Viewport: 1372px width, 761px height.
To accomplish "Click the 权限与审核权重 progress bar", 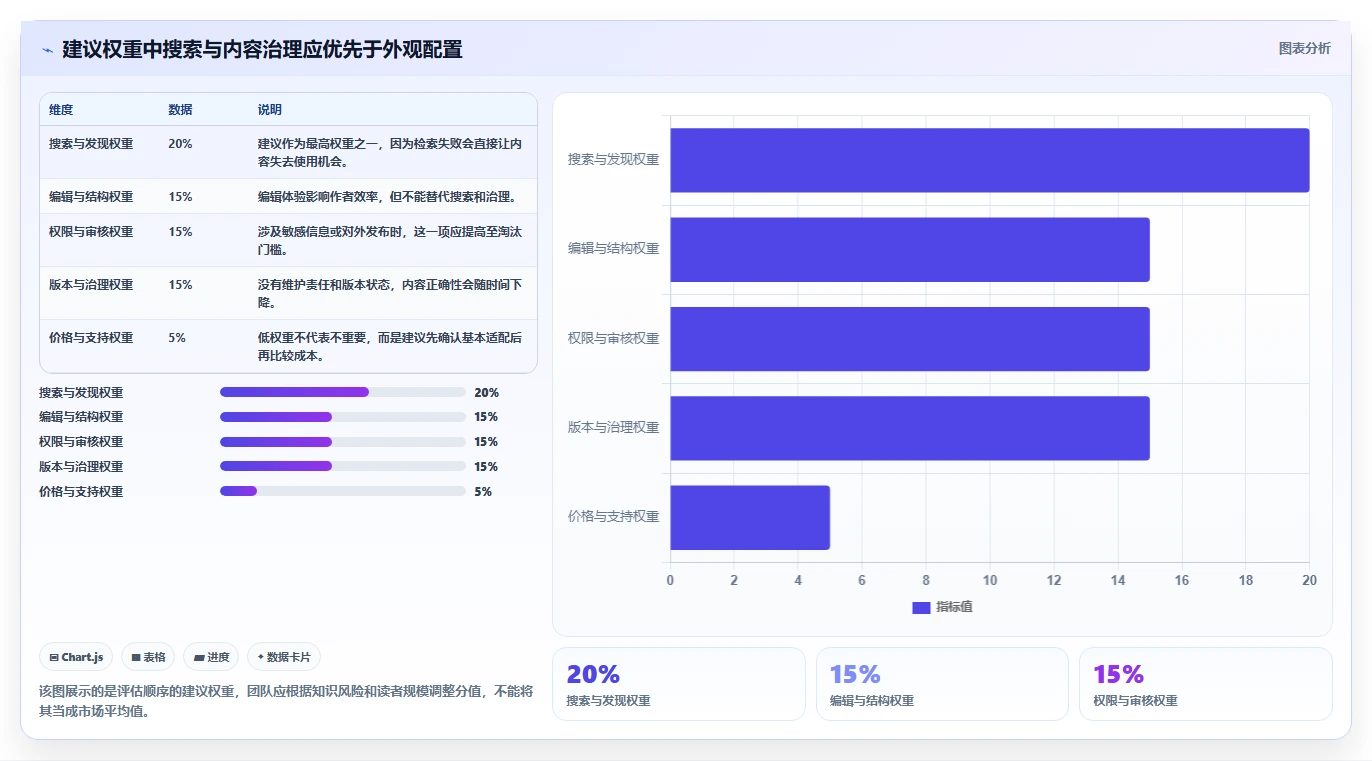I will coord(343,442).
